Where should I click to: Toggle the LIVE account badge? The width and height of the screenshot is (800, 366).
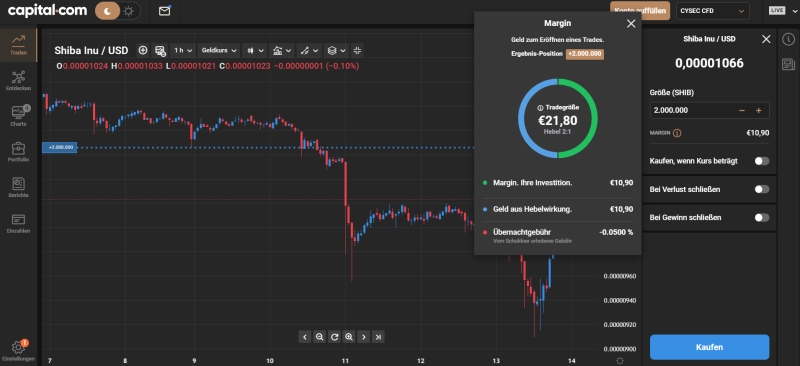(x=777, y=11)
